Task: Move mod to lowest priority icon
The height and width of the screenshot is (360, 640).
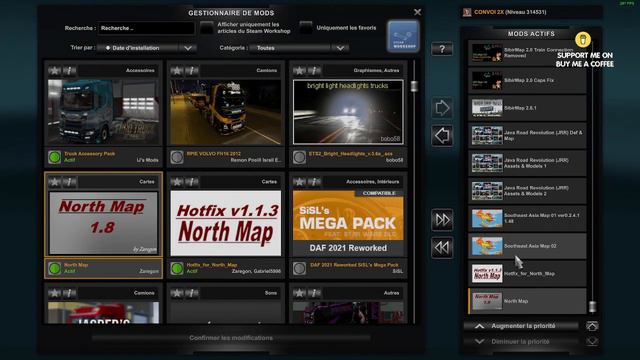Action: [x=592, y=341]
